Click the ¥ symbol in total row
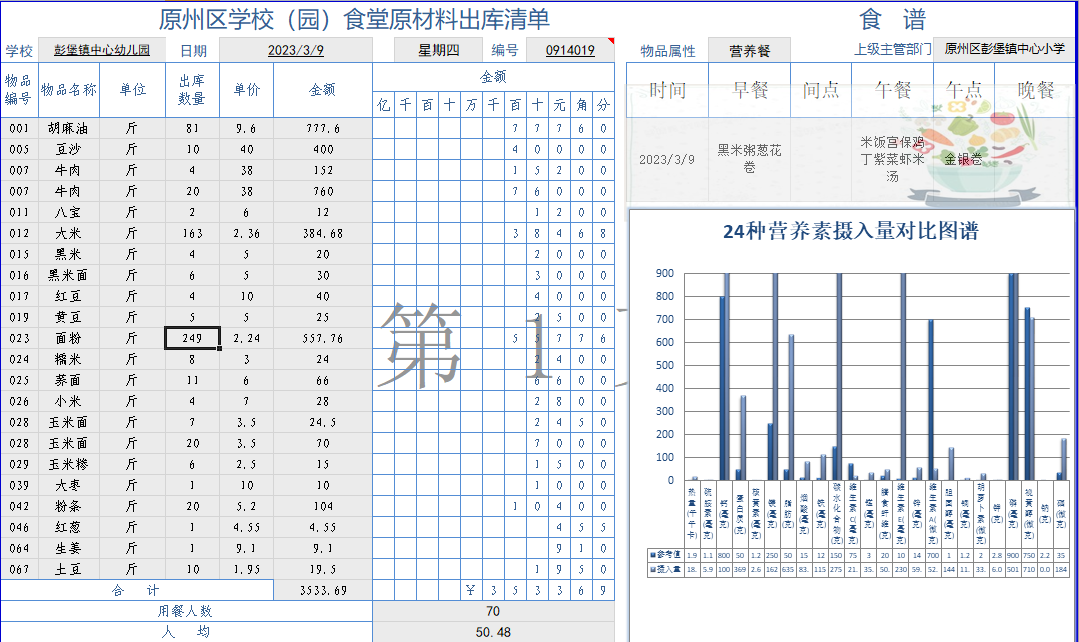 coord(470,591)
